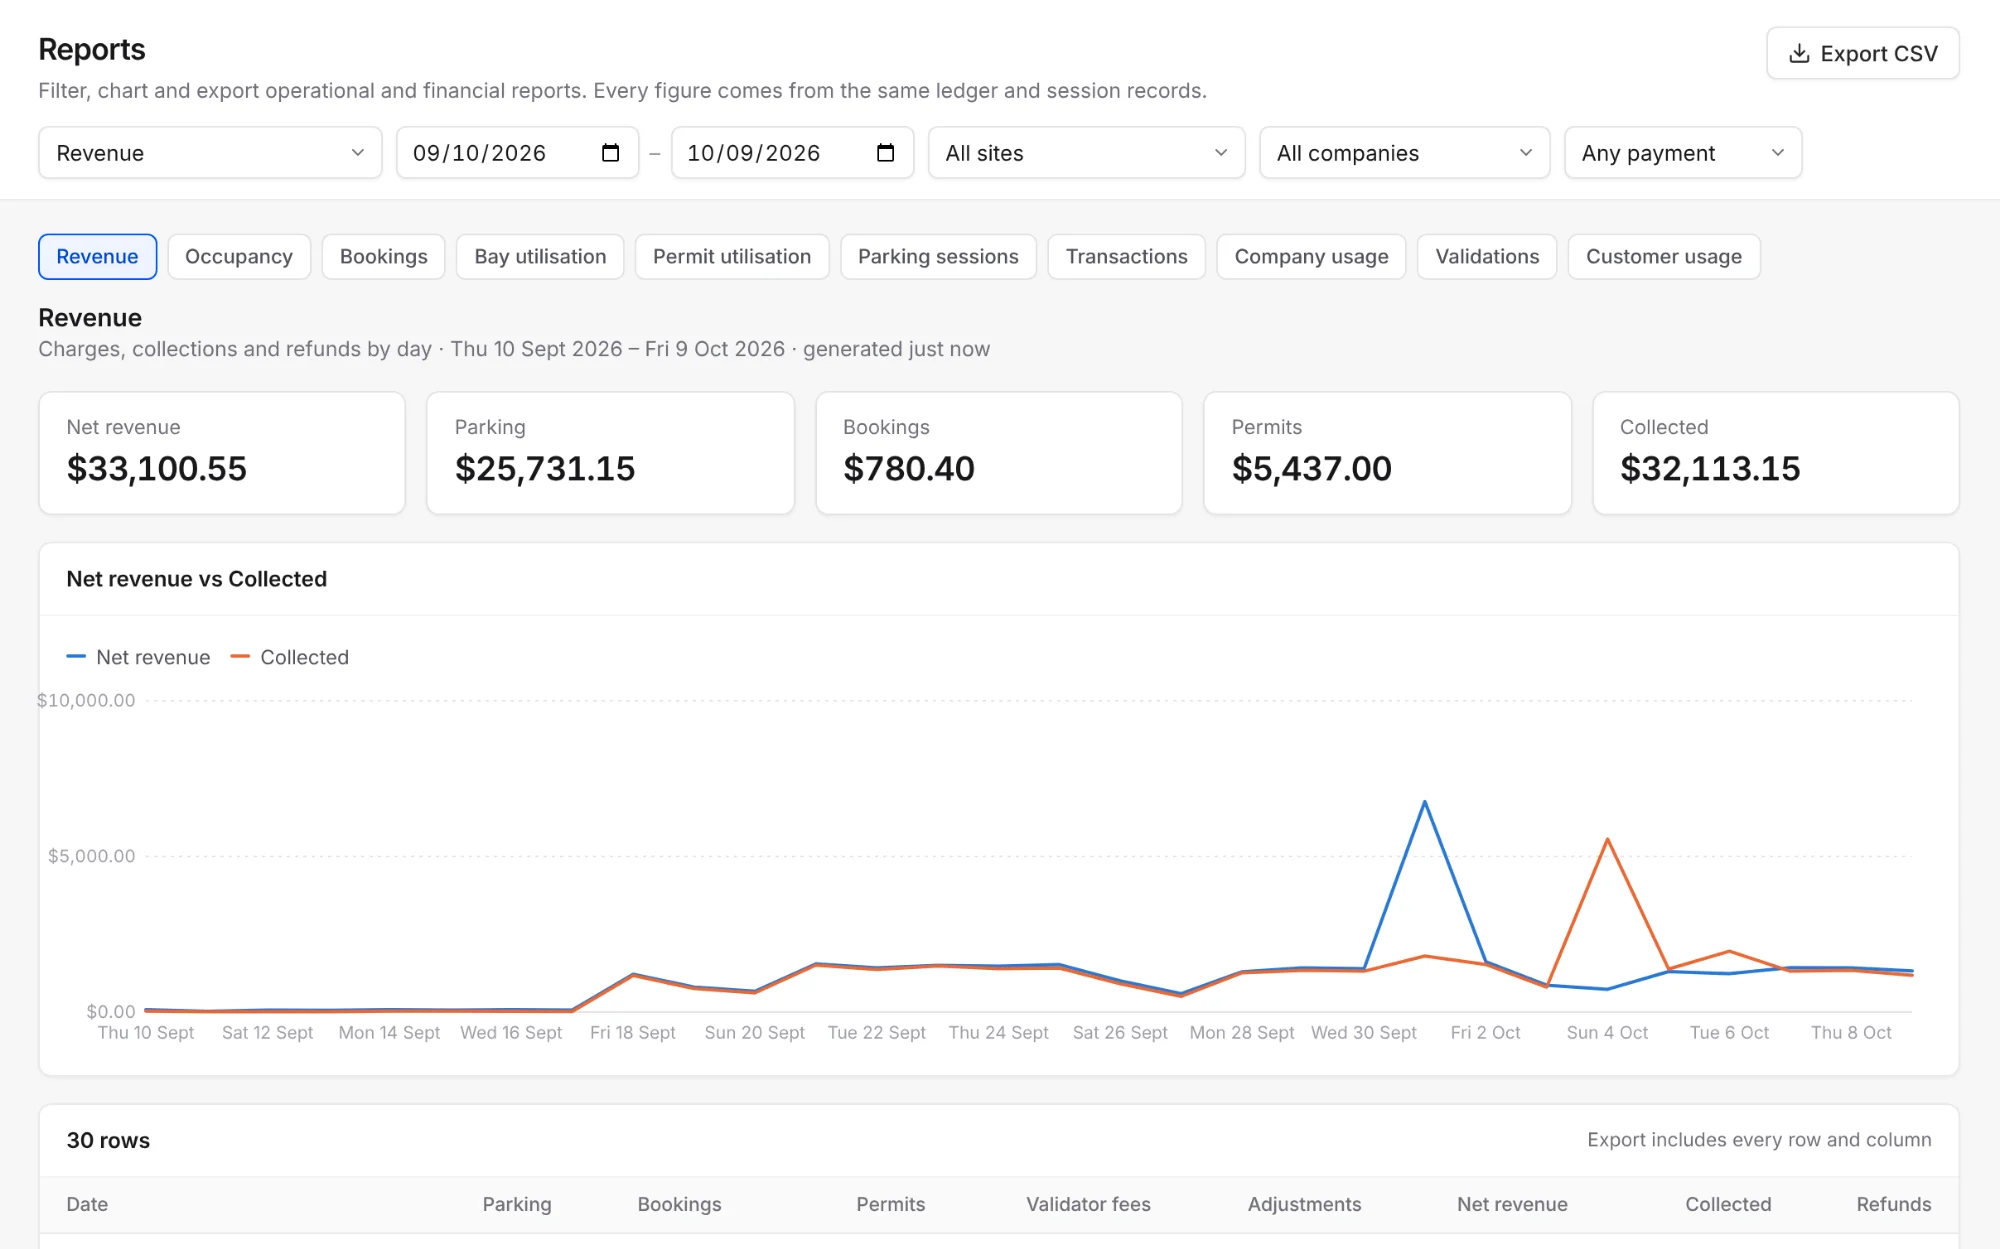Click the Adjustments column header
The height and width of the screenshot is (1249, 2000).
pos(1304,1204)
